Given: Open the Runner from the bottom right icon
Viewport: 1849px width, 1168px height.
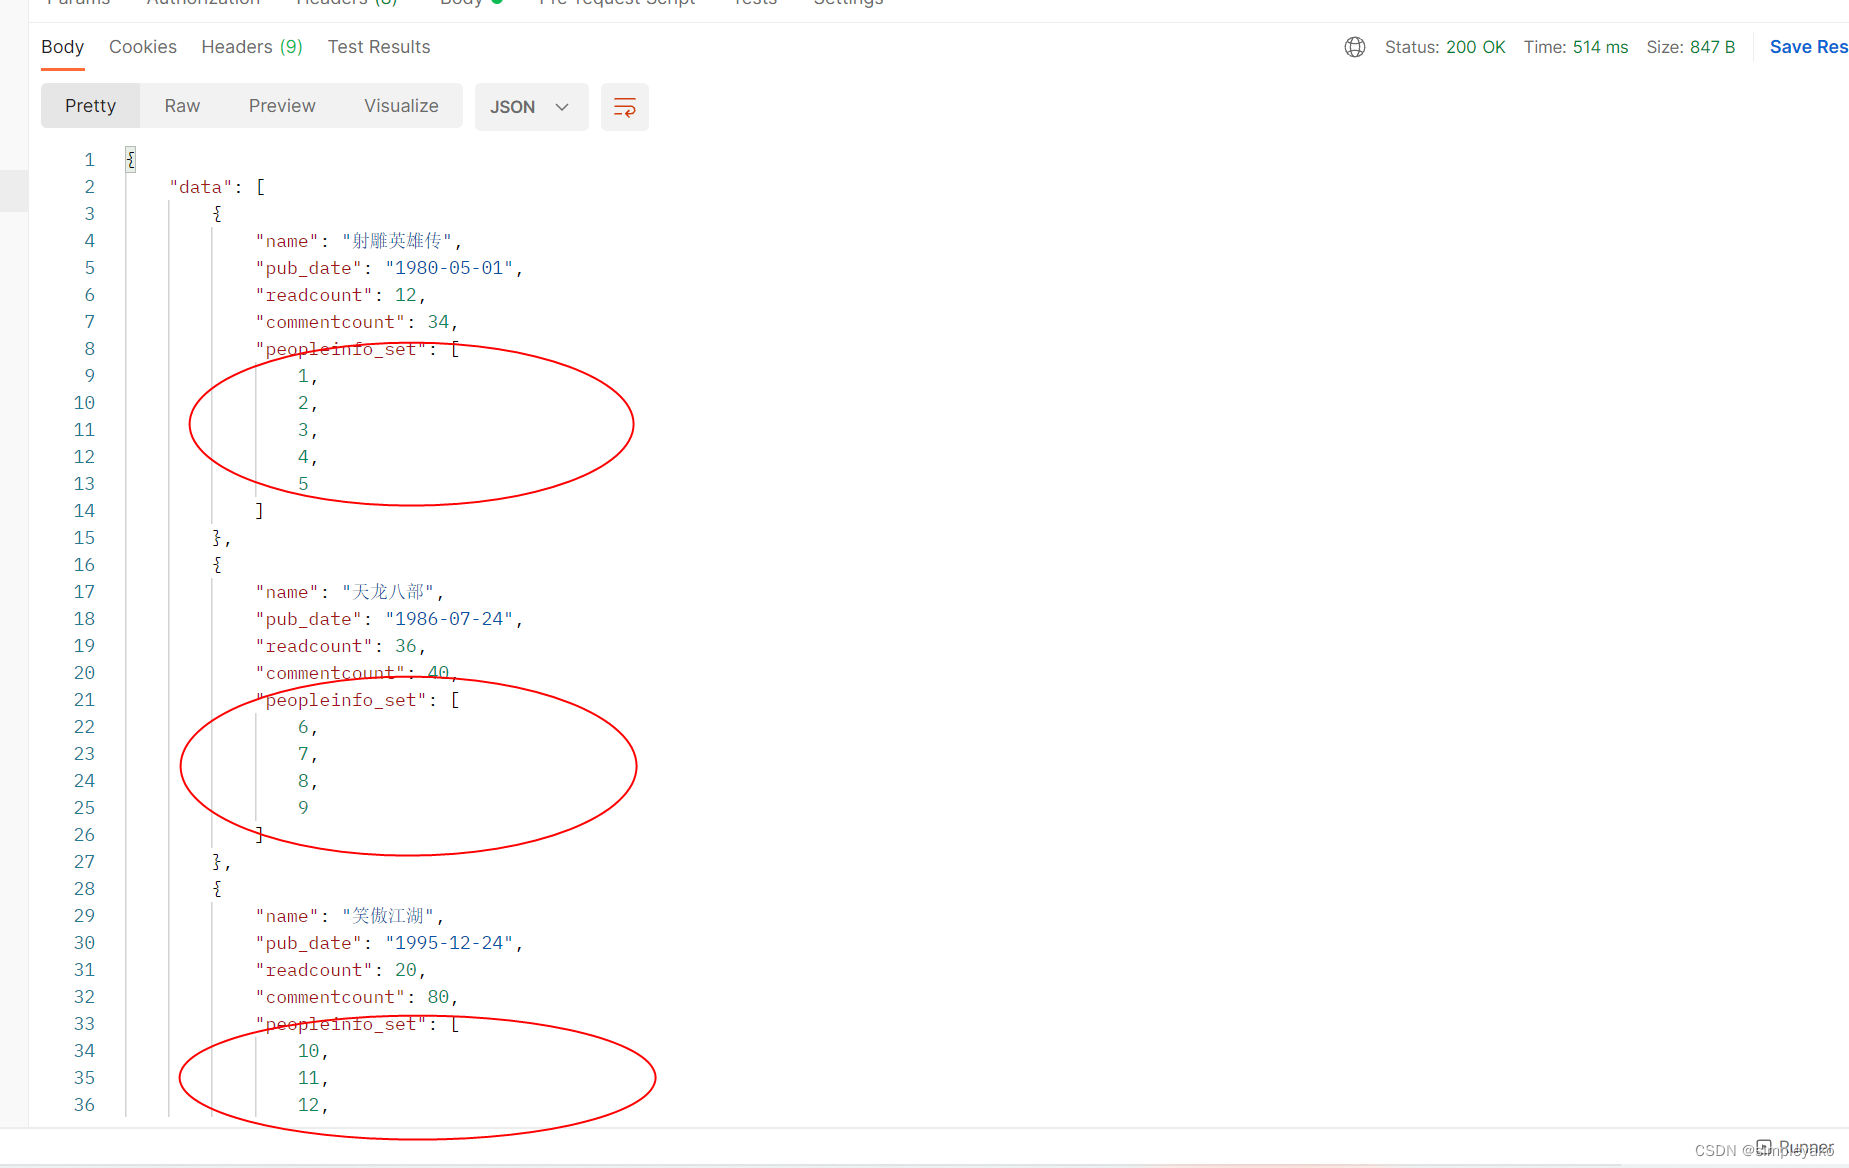Looking at the screenshot, I should (x=1765, y=1147).
